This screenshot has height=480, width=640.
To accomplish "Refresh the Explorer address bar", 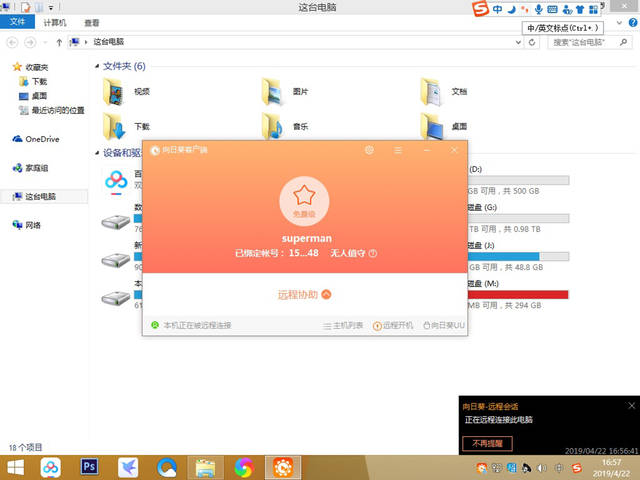I will click(532, 42).
